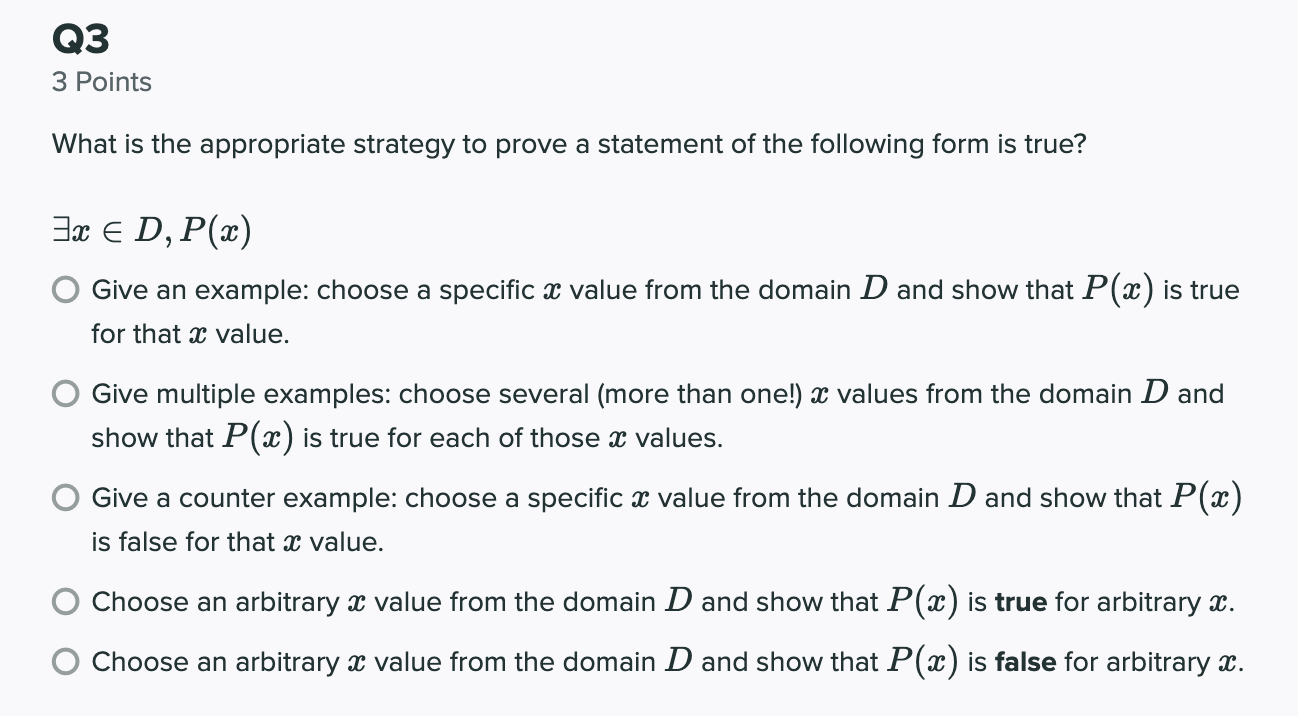This screenshot has width=1298, height=716.
Task: Click the bold "false" word in last option
Action: [x=1025, y=663]
